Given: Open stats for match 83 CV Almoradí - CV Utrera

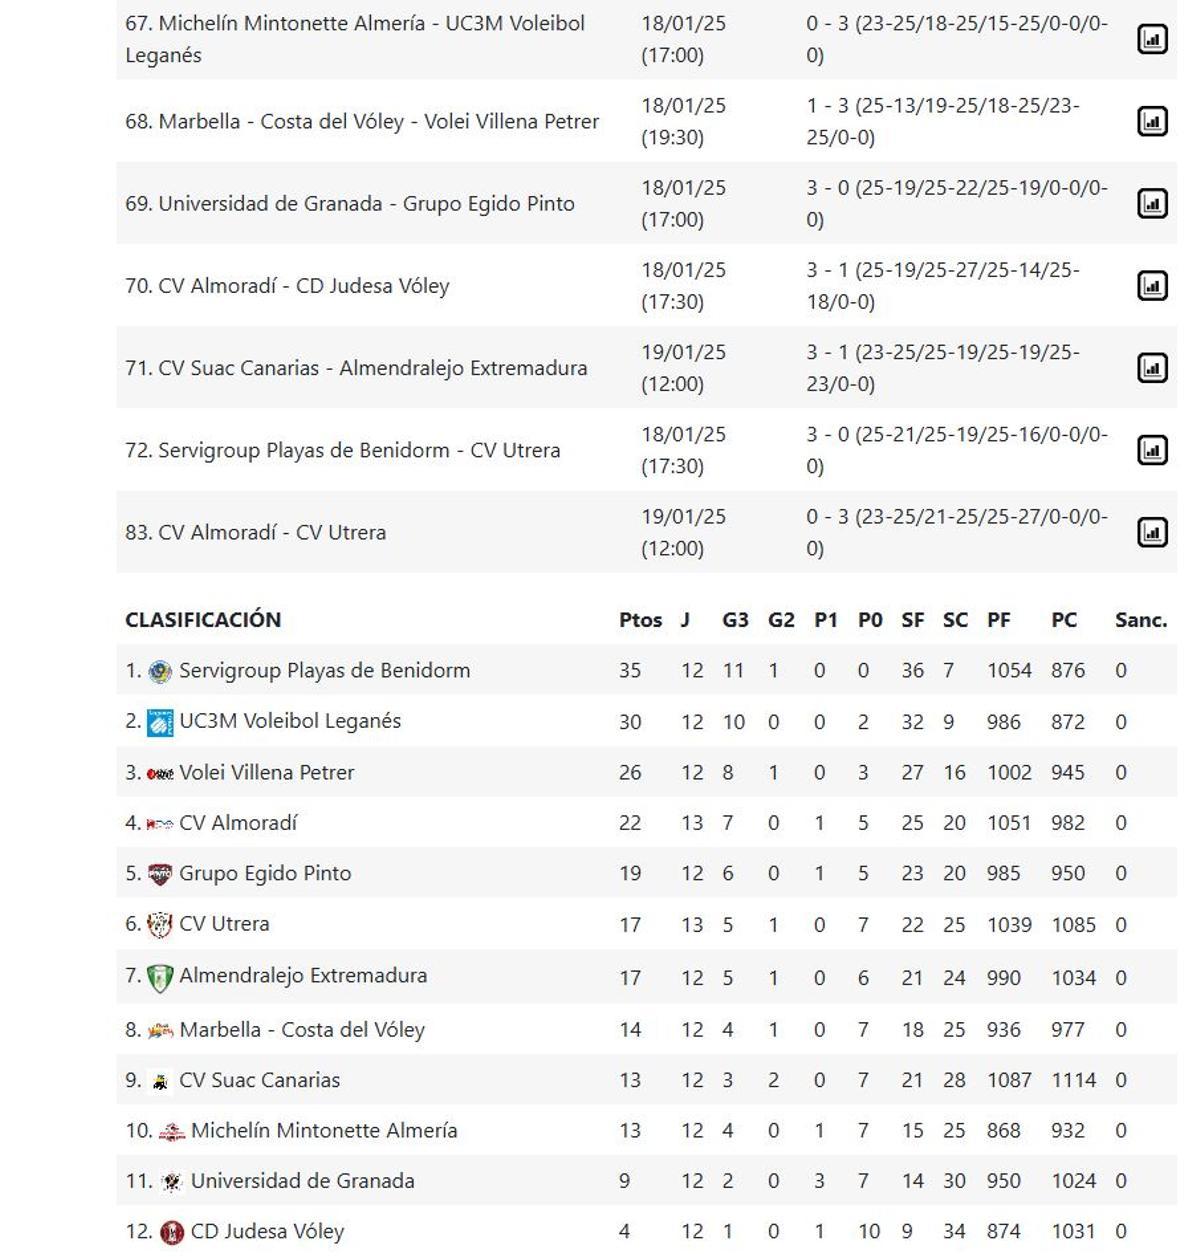Looking at the screenshot, I should [x=1154, y=531].
